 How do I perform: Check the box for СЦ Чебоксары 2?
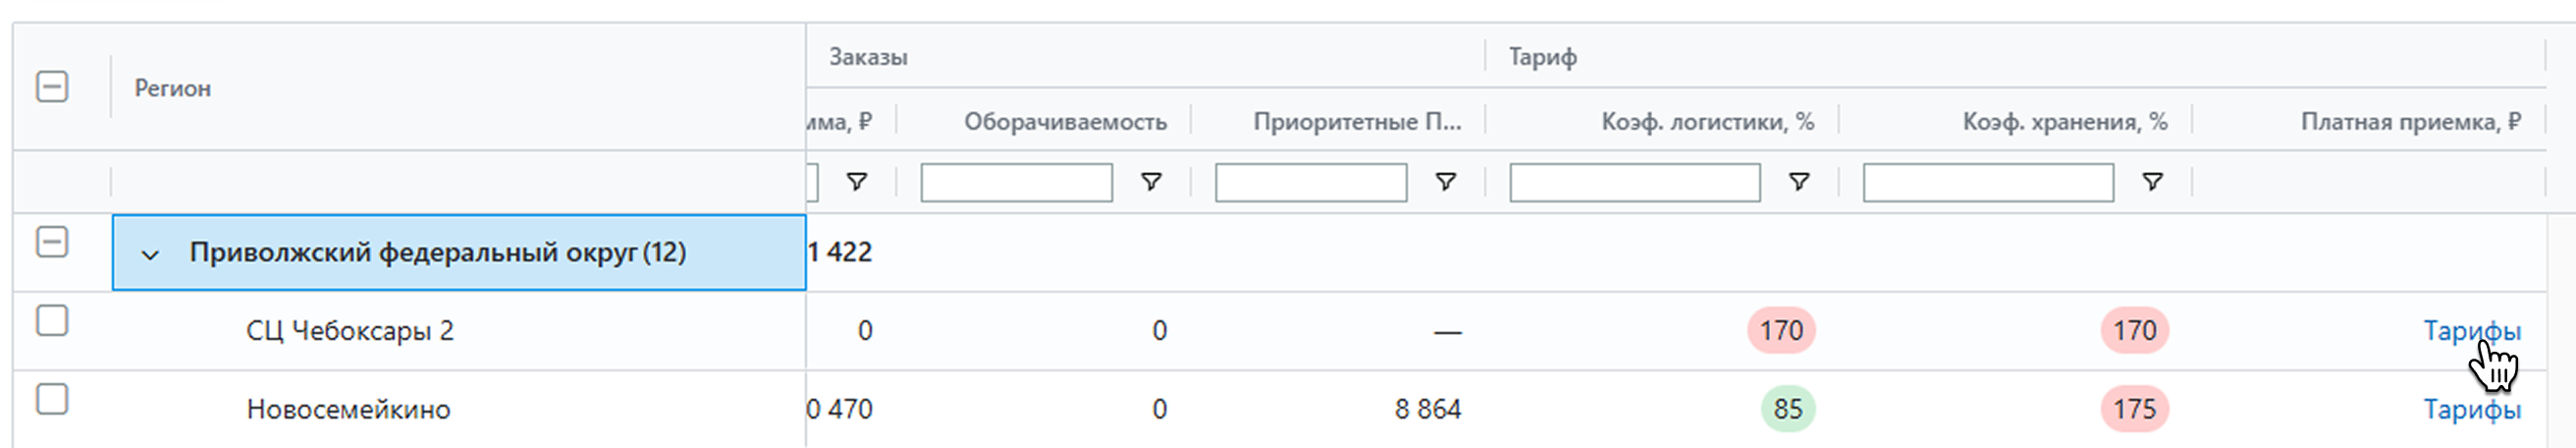52,321
